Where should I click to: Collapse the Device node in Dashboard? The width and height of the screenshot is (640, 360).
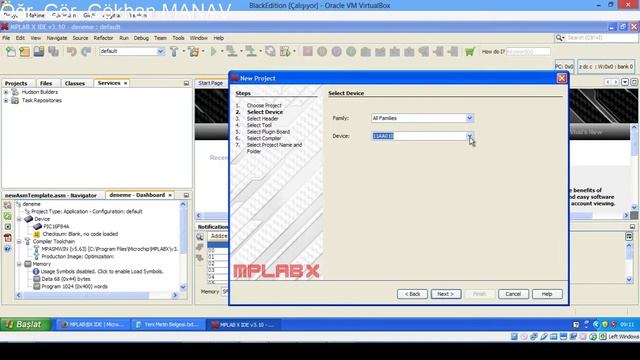click(x=19, y=219)
